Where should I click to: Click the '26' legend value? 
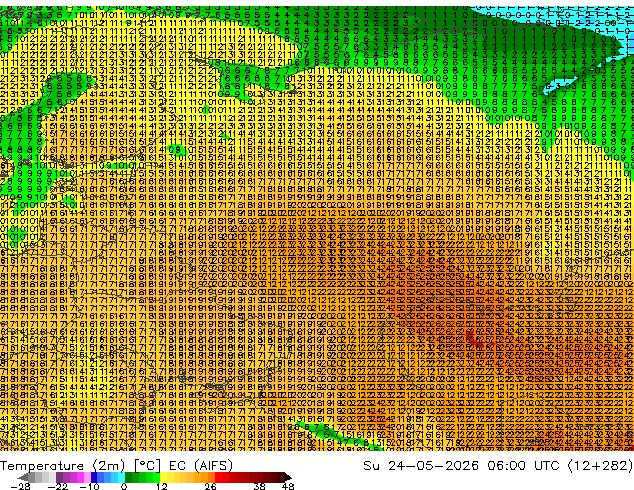[x=210, y=486]
